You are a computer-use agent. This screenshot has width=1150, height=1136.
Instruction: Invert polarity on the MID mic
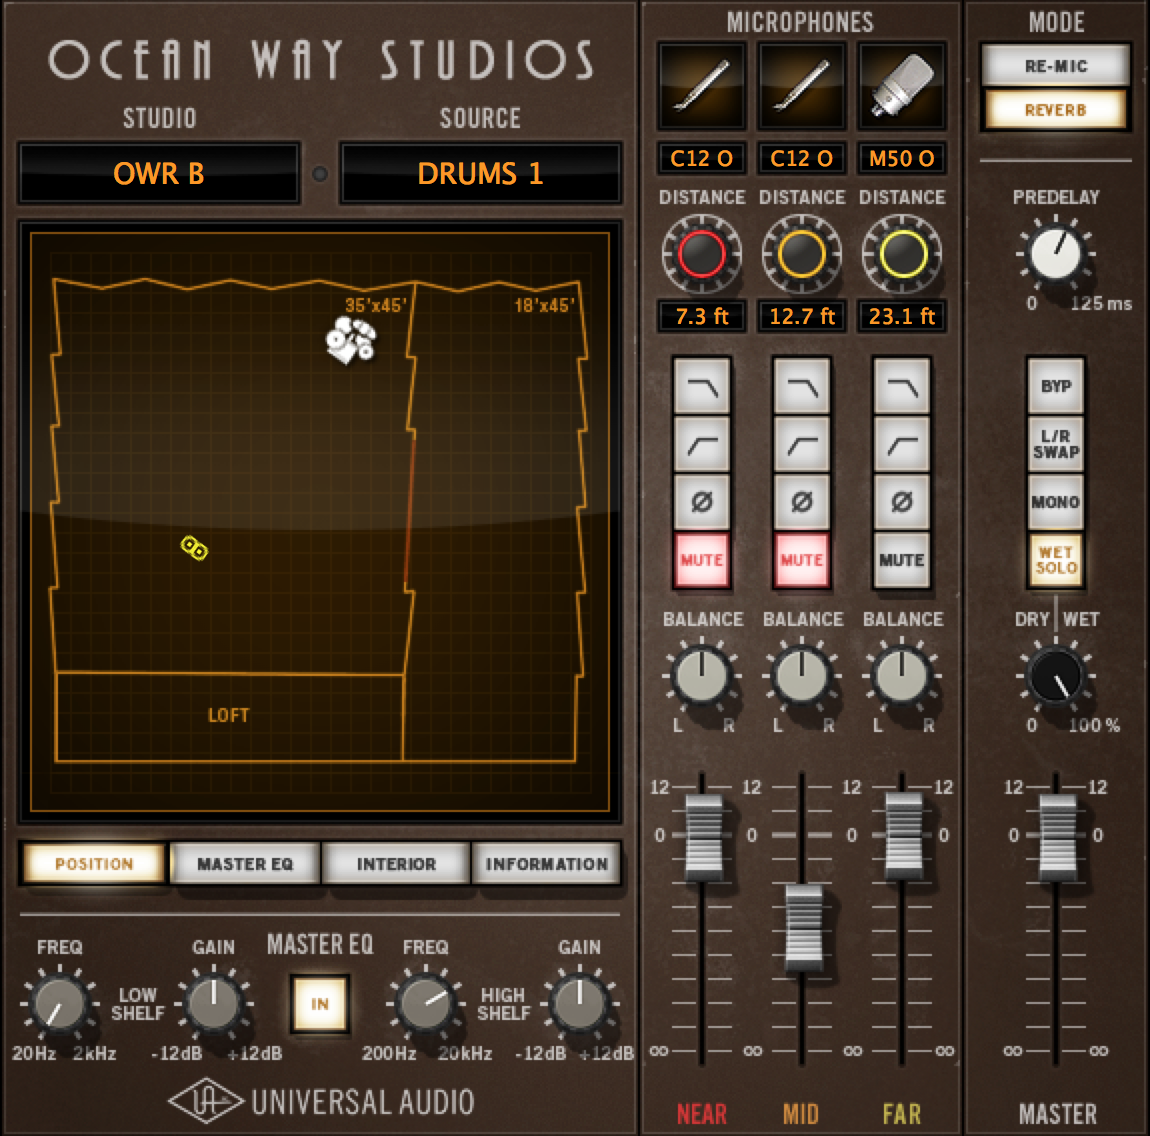802,502
